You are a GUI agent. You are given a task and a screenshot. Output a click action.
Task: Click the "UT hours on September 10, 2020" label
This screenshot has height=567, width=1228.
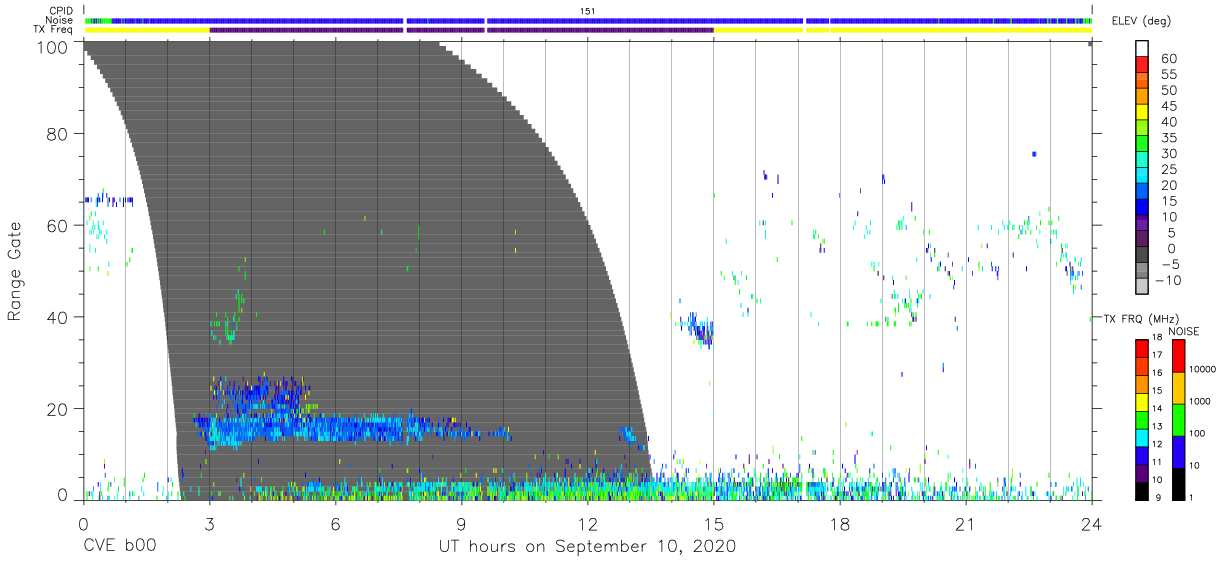(x=587, y=546)
